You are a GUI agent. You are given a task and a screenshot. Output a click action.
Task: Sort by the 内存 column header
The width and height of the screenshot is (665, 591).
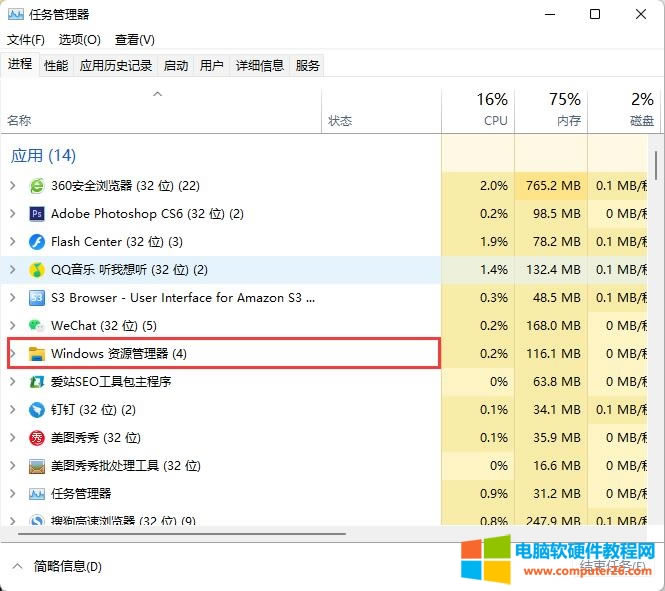(x=551, y=112)
